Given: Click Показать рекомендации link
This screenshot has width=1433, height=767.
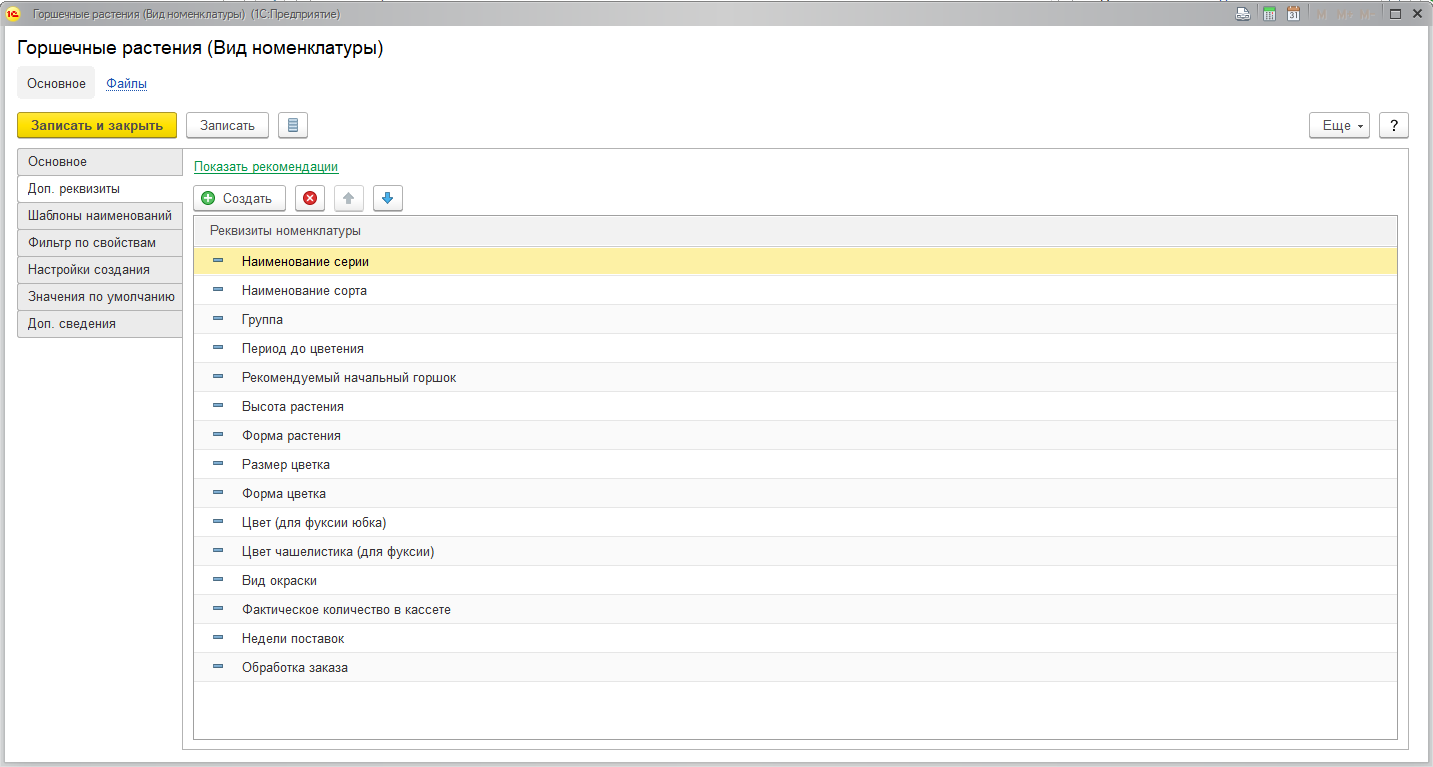Looking at the screenshot, I should click(x=266, y=167).
